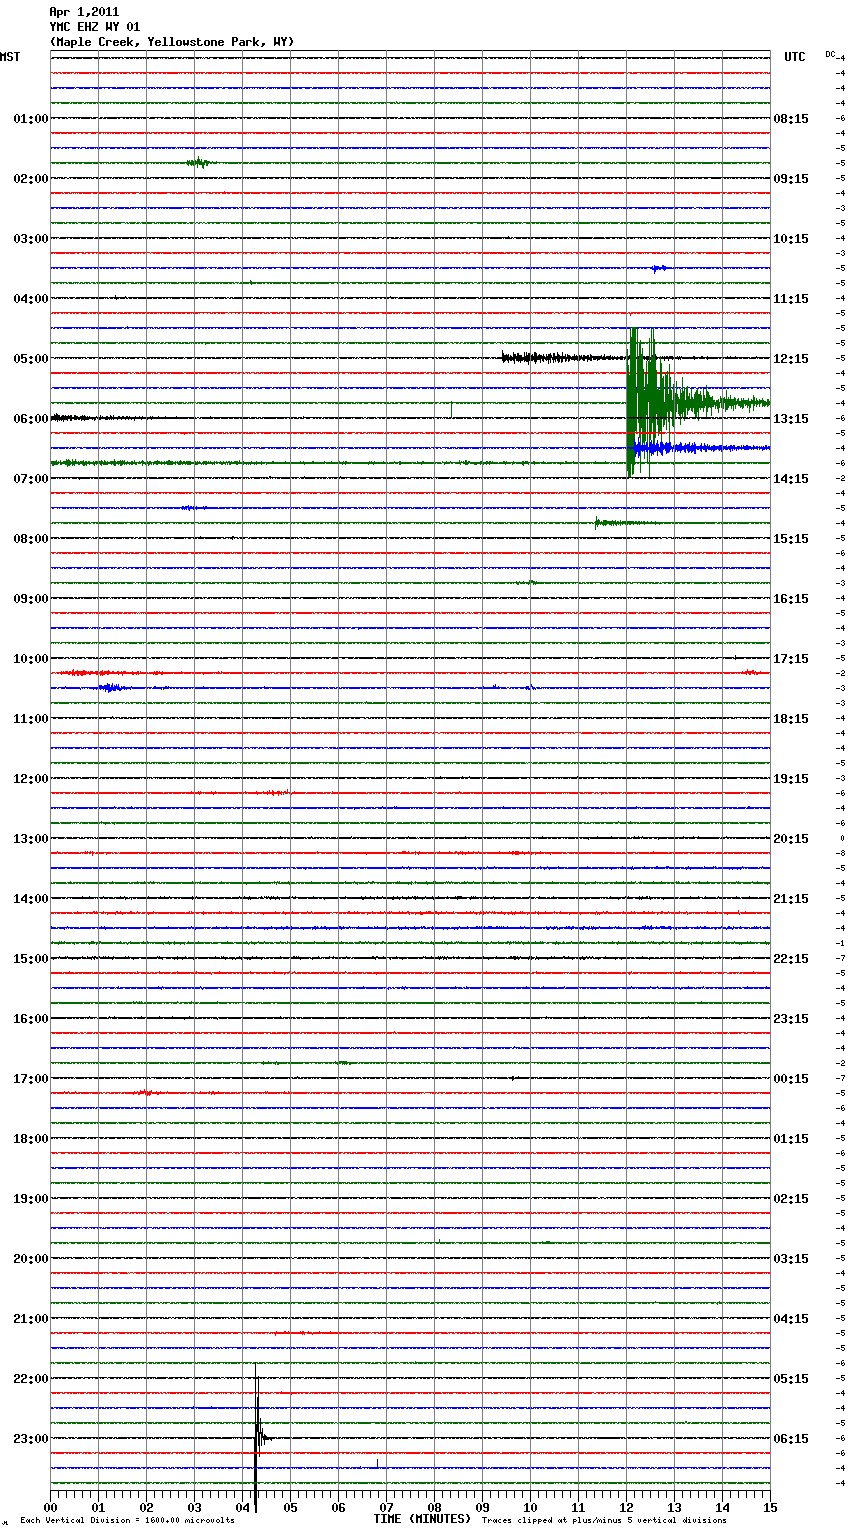Select the "14:00" MST time label
The height and width of the screenshot is (1534, 850).
tap(31, 899)
